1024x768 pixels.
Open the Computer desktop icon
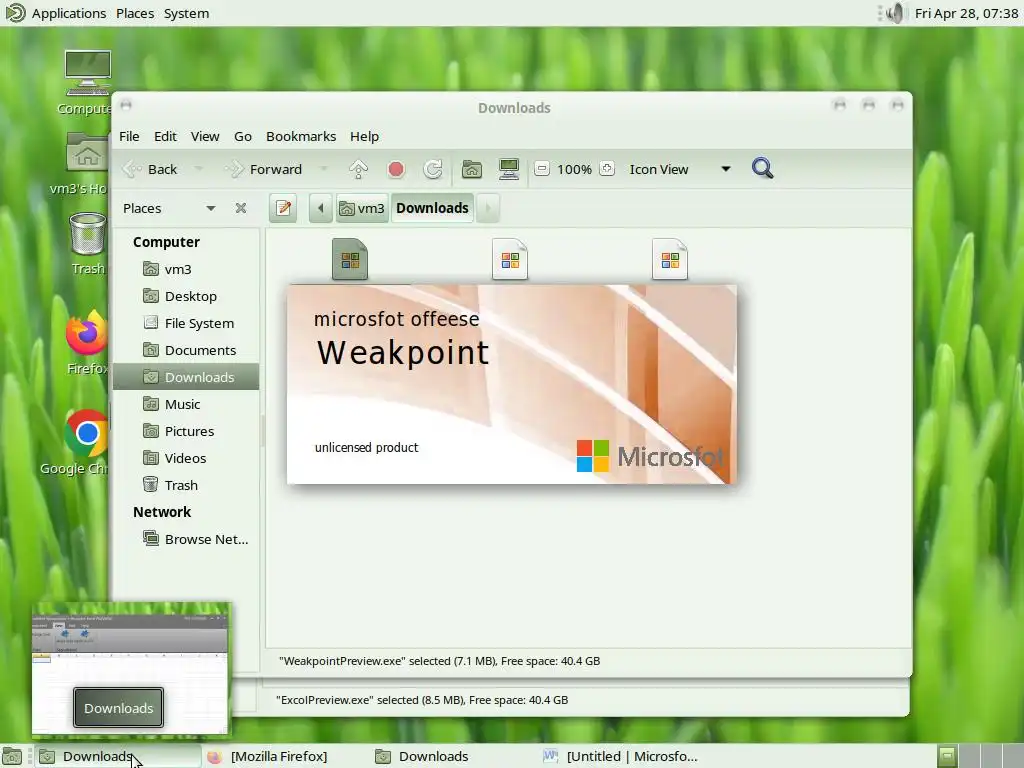(87, 83)
